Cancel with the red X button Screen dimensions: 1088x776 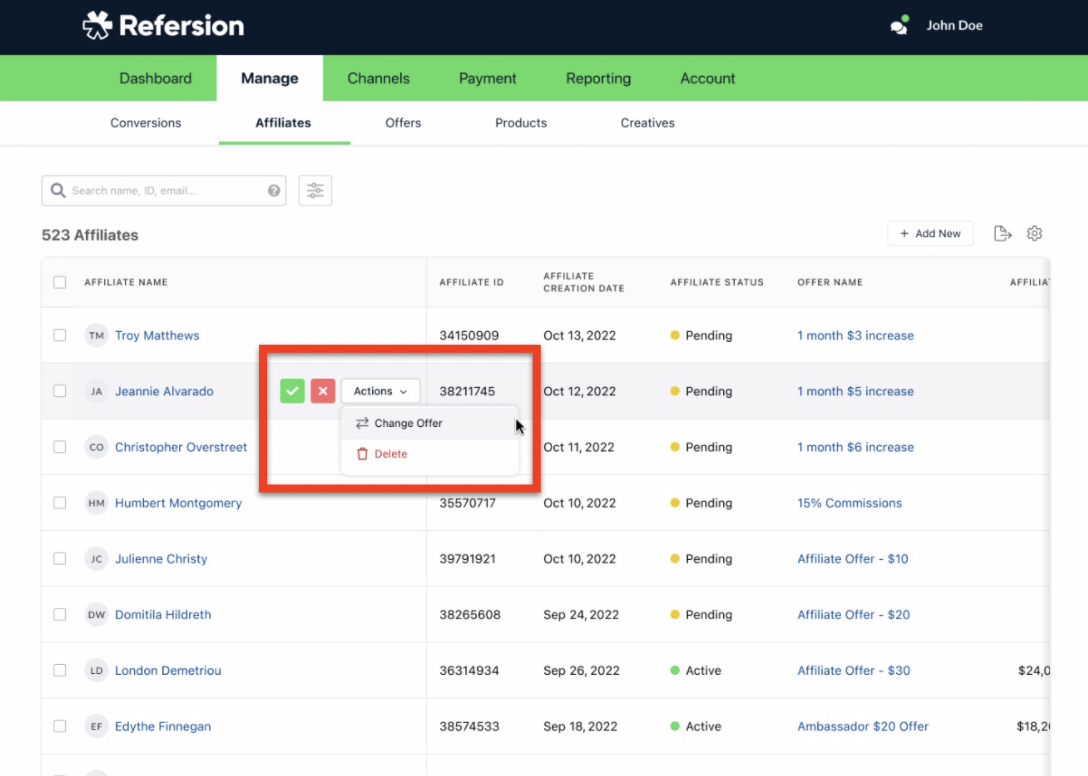click(322, 391)
